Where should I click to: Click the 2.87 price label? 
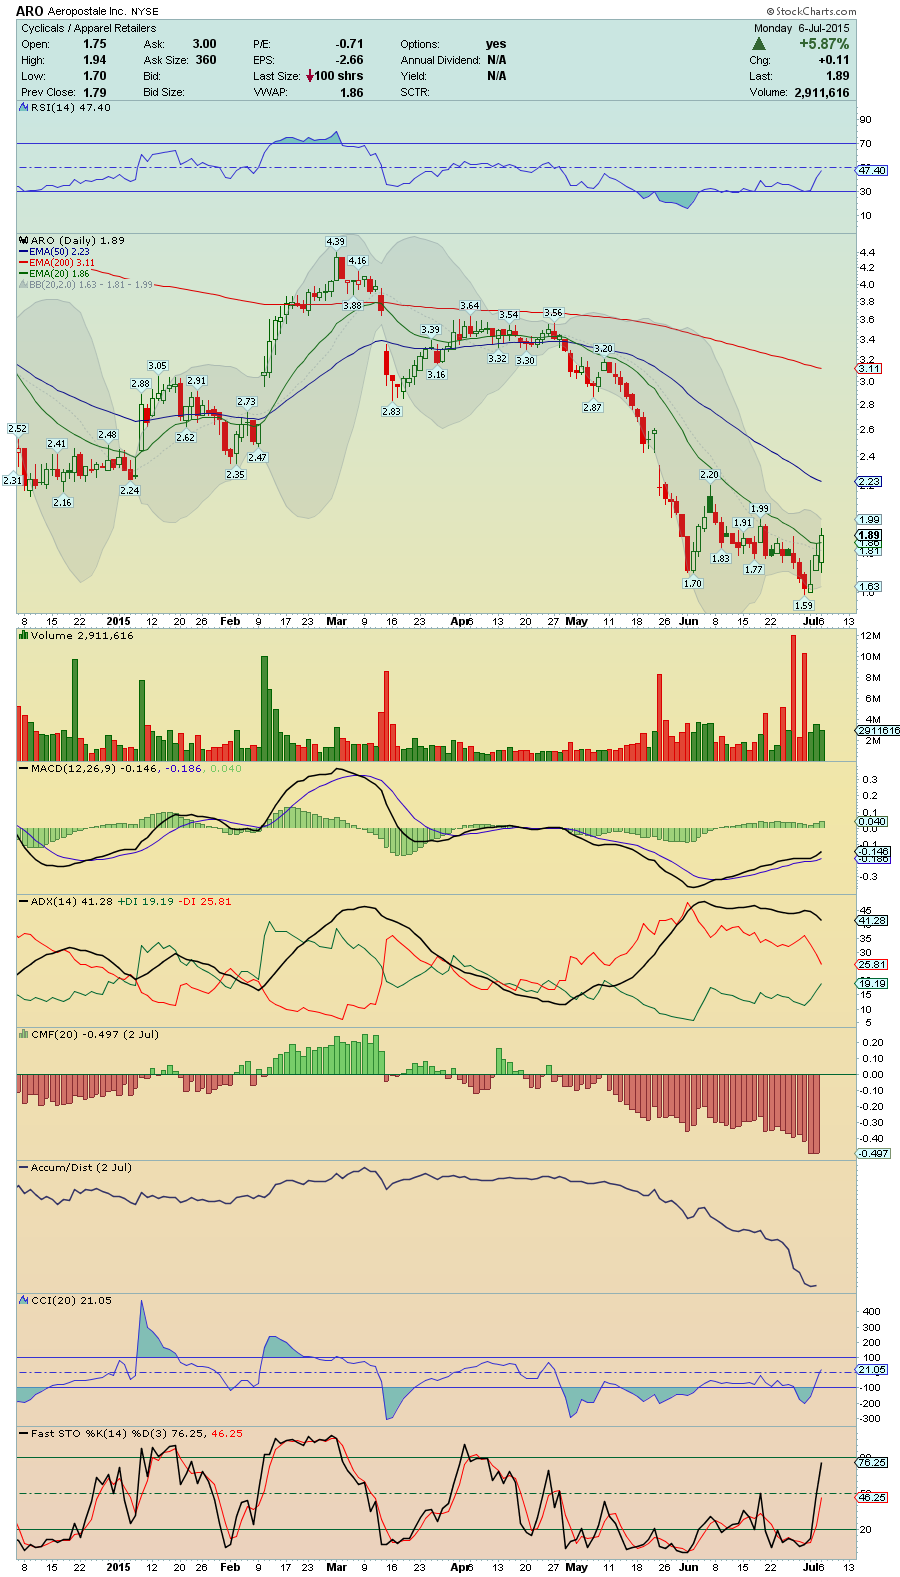click(x=593, y=407)
